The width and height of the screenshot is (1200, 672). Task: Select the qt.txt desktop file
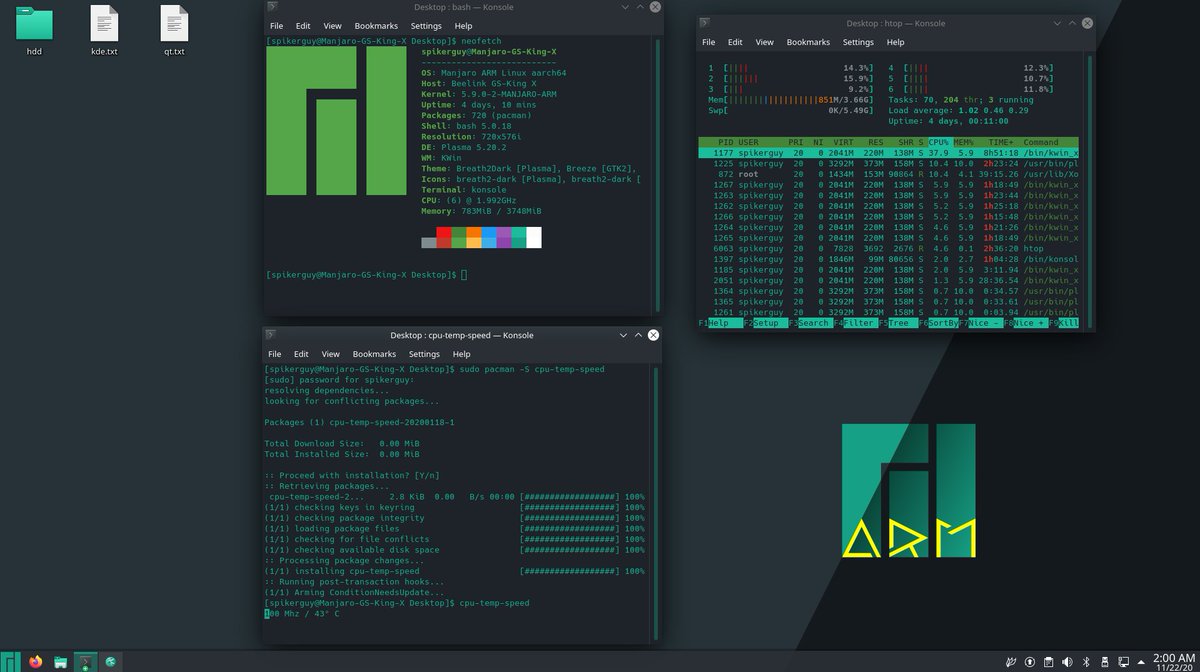tap(174, 29)
